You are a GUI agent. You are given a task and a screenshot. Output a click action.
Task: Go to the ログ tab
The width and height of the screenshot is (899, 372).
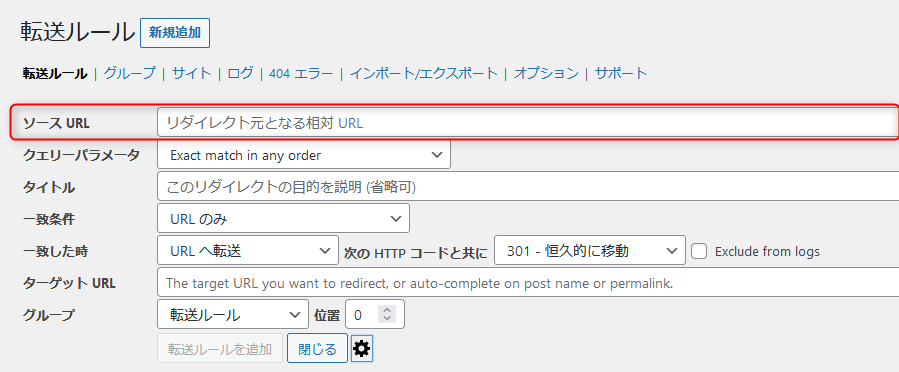coord(240,73)
